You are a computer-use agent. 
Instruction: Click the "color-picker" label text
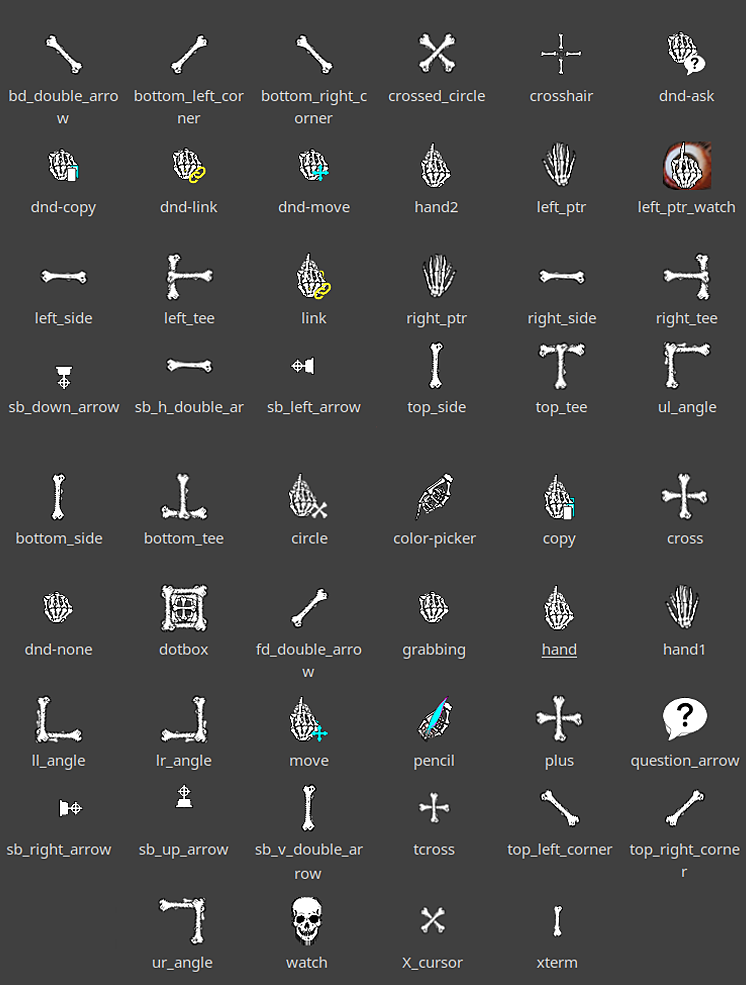(435, 538)
